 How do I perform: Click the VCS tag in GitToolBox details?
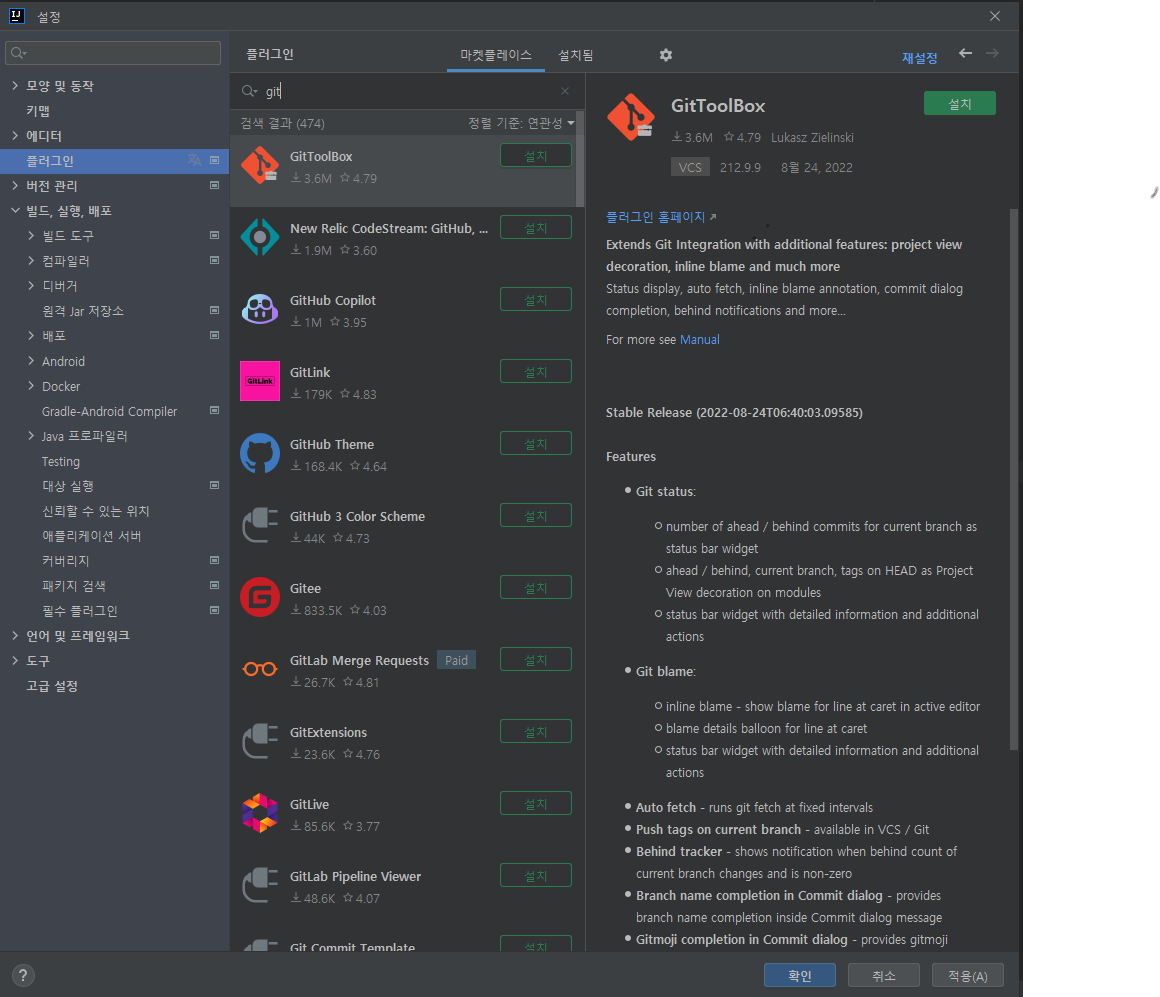point(690,167)
